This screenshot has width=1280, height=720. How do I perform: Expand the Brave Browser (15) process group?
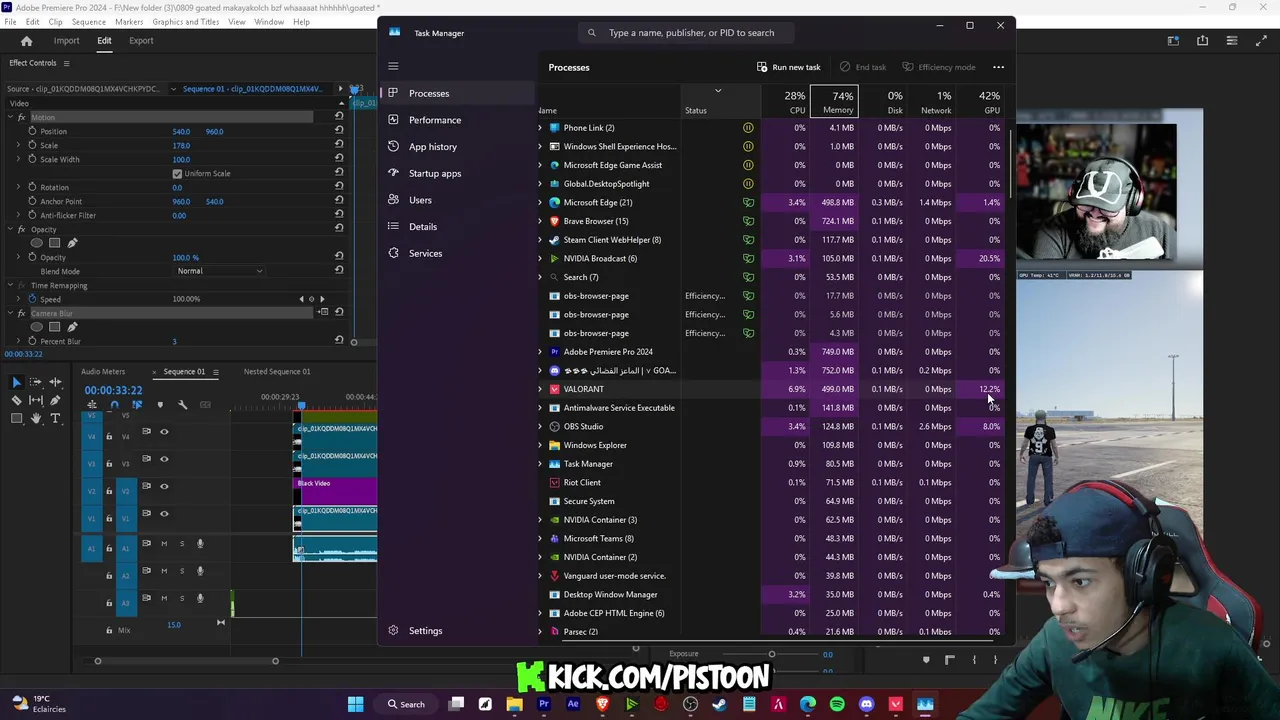(540, 221)
